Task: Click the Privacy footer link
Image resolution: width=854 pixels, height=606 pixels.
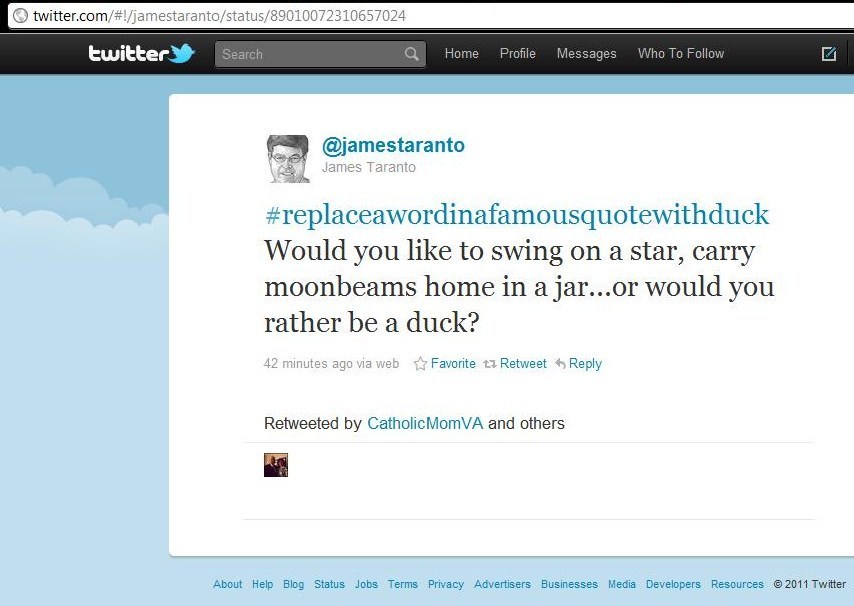Action: pyautogui.click(x=446, y=584)
